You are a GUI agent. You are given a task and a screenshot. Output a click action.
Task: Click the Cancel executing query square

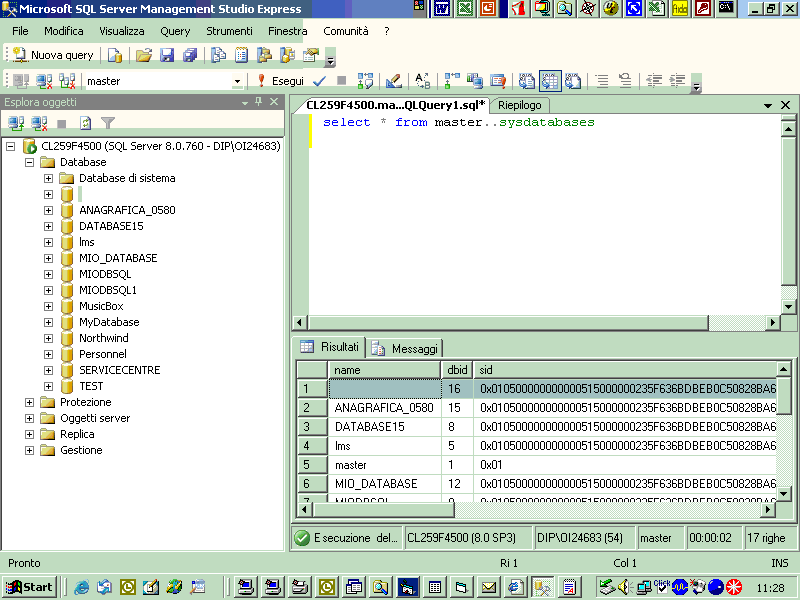pyautogui.click(x=341, y=81)
